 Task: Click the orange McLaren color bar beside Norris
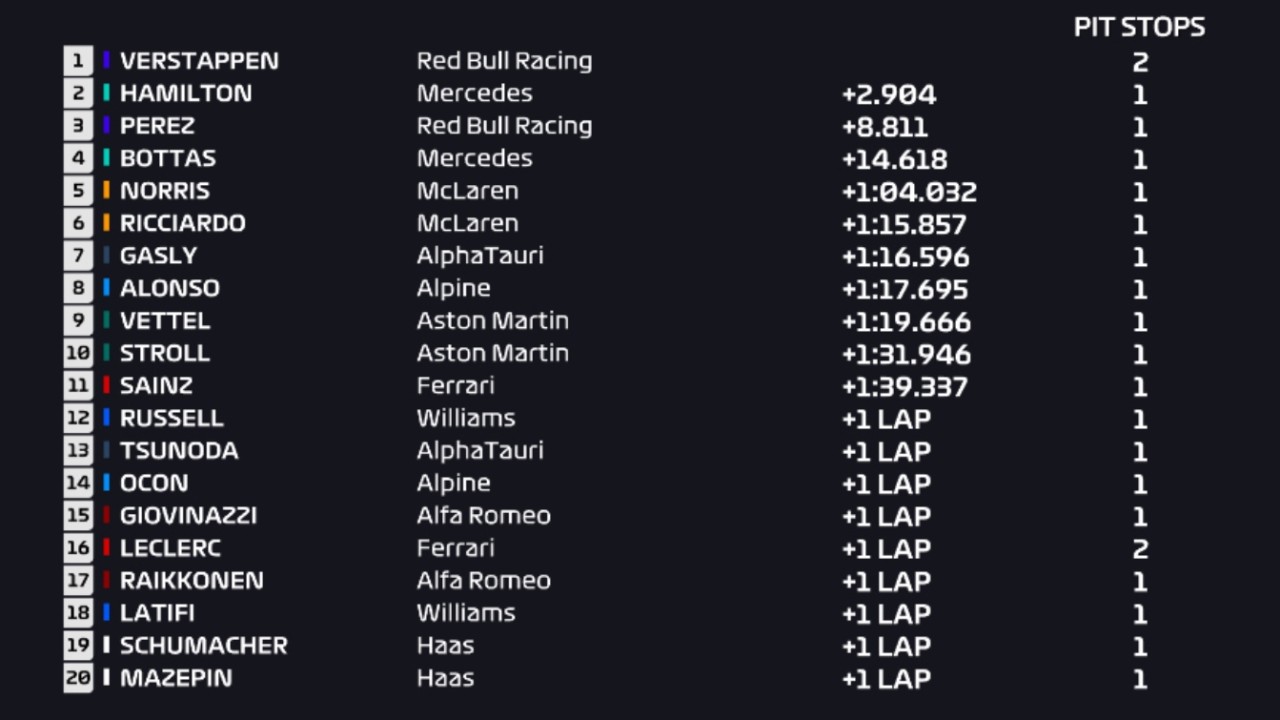pos(106,190)
